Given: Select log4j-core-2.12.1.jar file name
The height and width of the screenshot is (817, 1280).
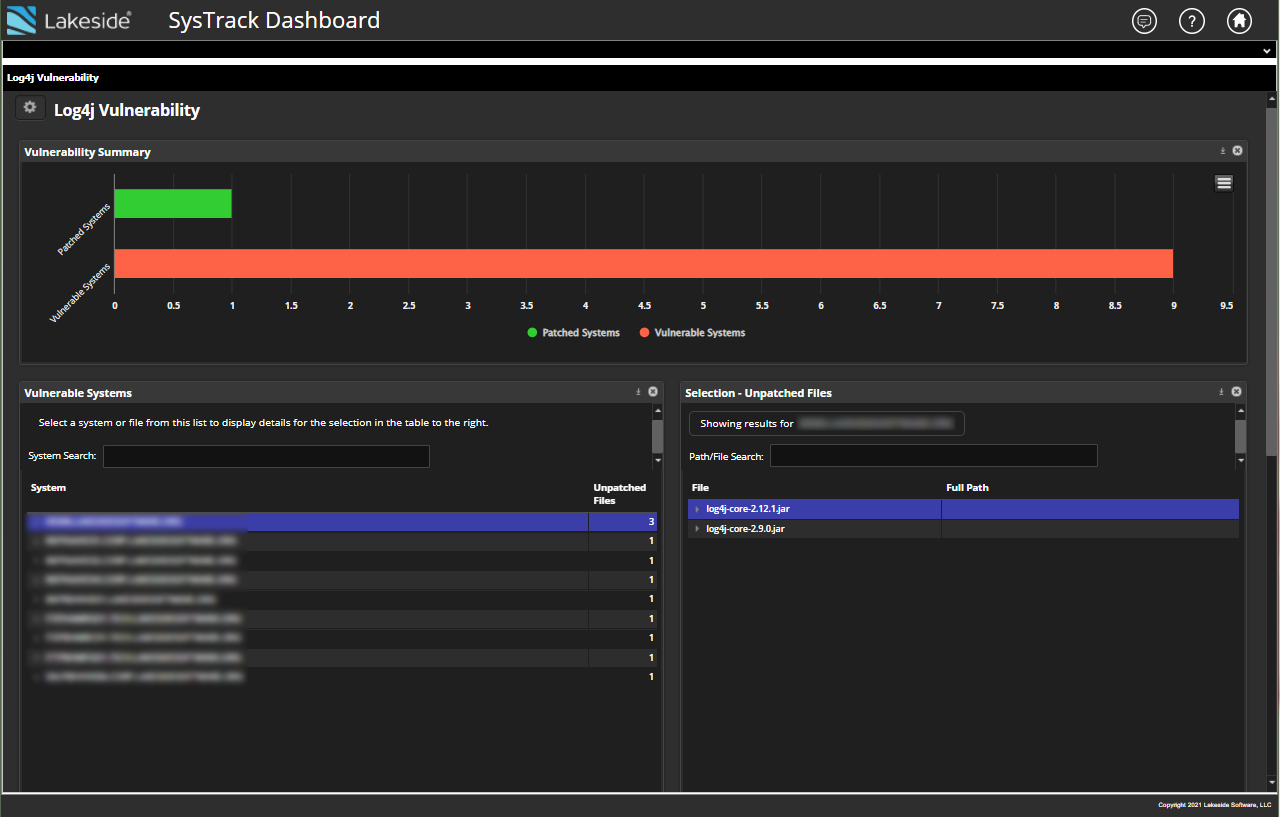Looking at the screenshot, I should point(748,510).
